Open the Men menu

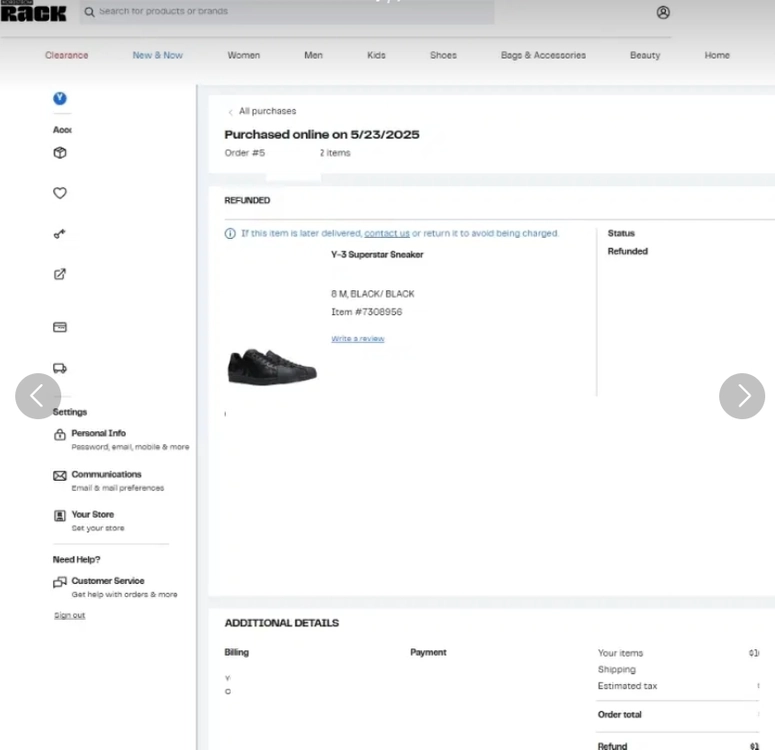pos(313,55)
